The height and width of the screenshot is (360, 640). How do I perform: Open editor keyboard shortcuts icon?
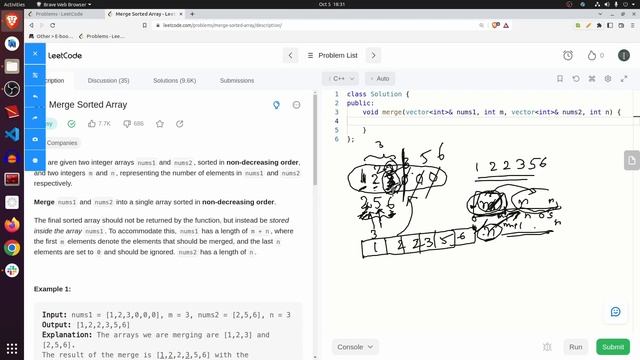[x=592, y=78]
